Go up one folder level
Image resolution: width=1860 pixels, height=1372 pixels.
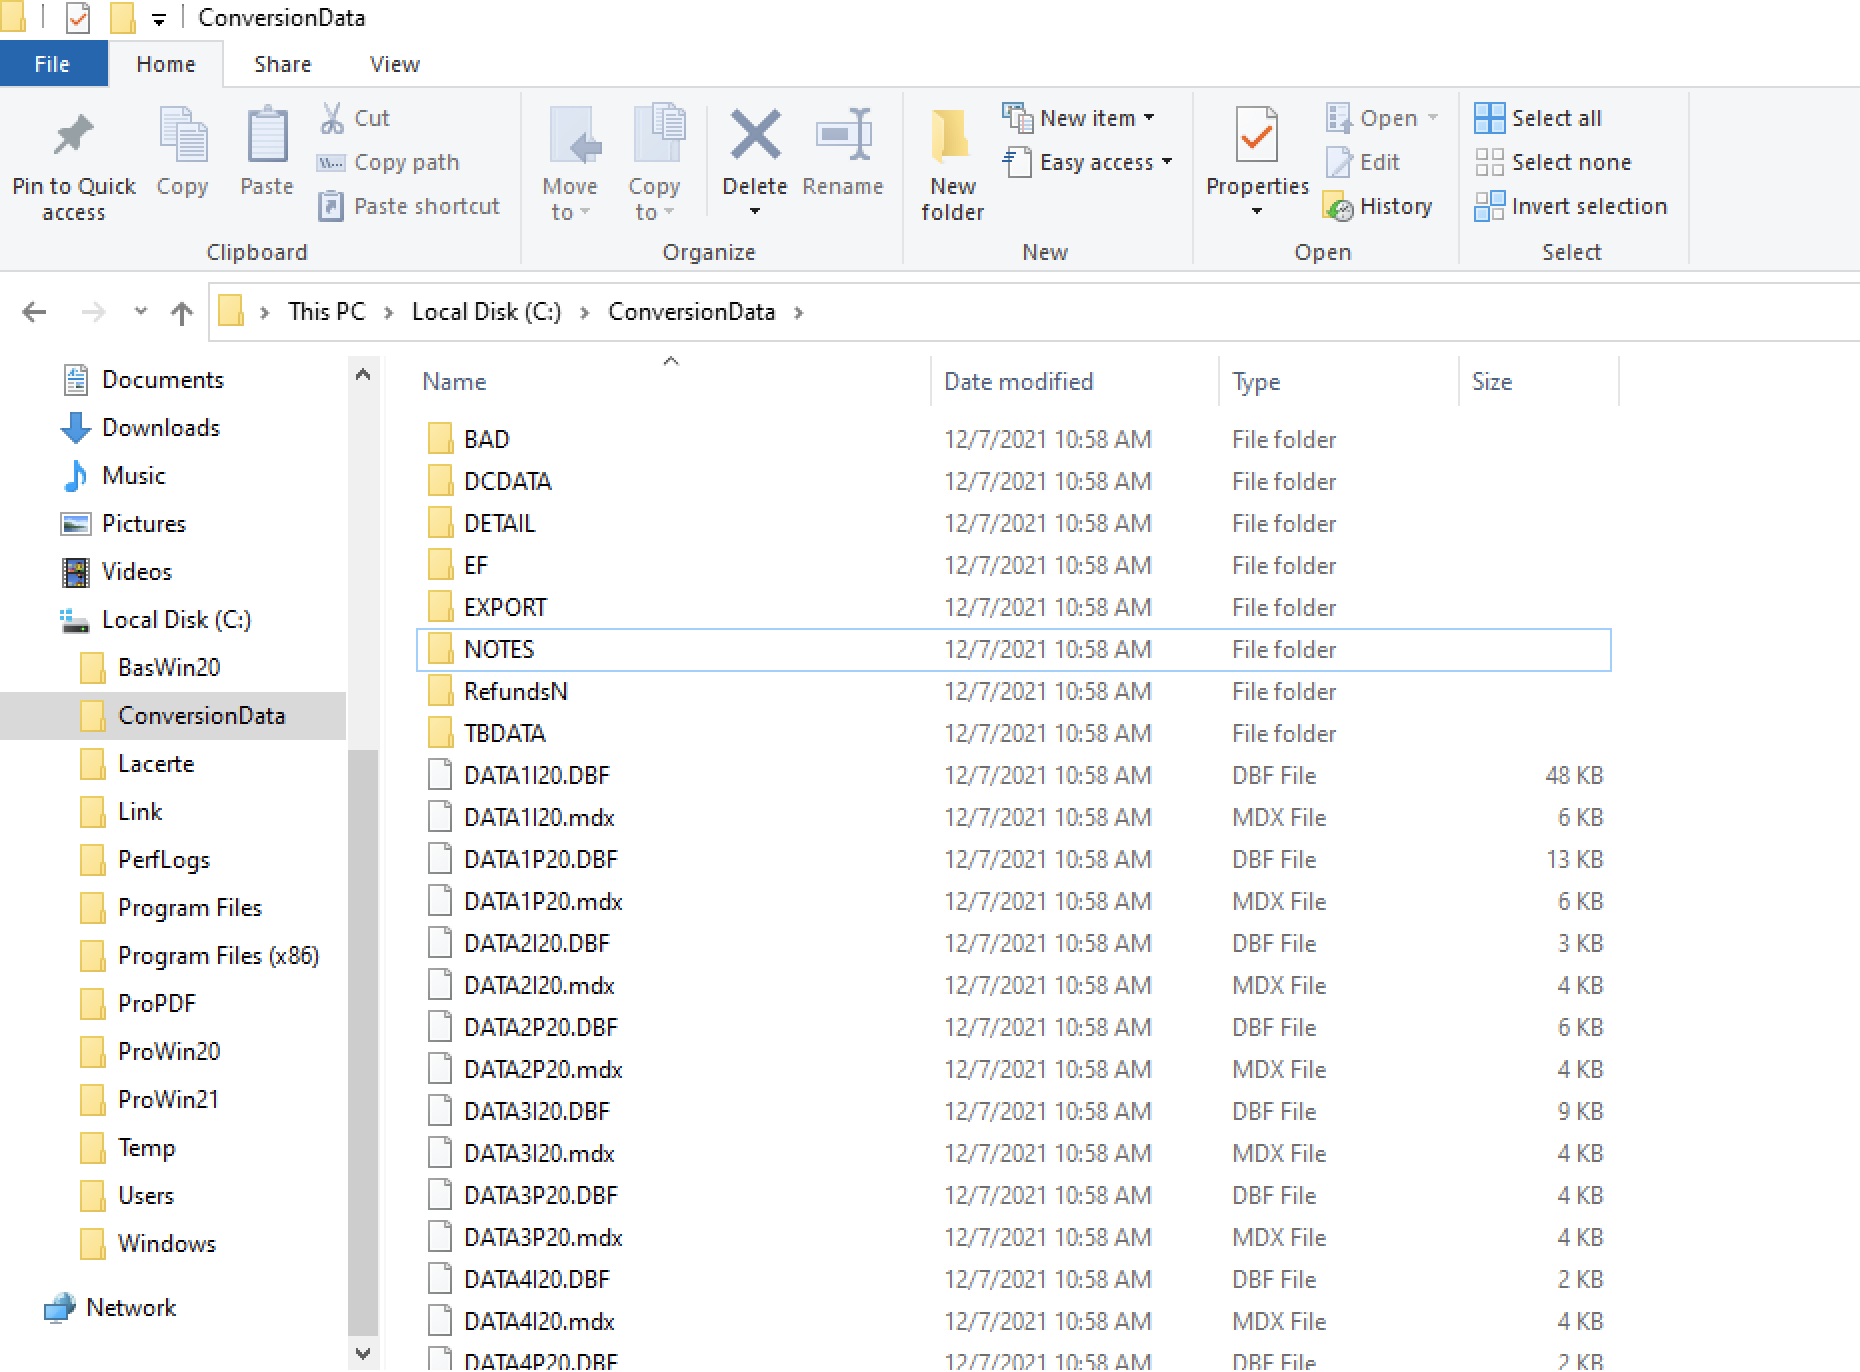click(x=181, y=313)
